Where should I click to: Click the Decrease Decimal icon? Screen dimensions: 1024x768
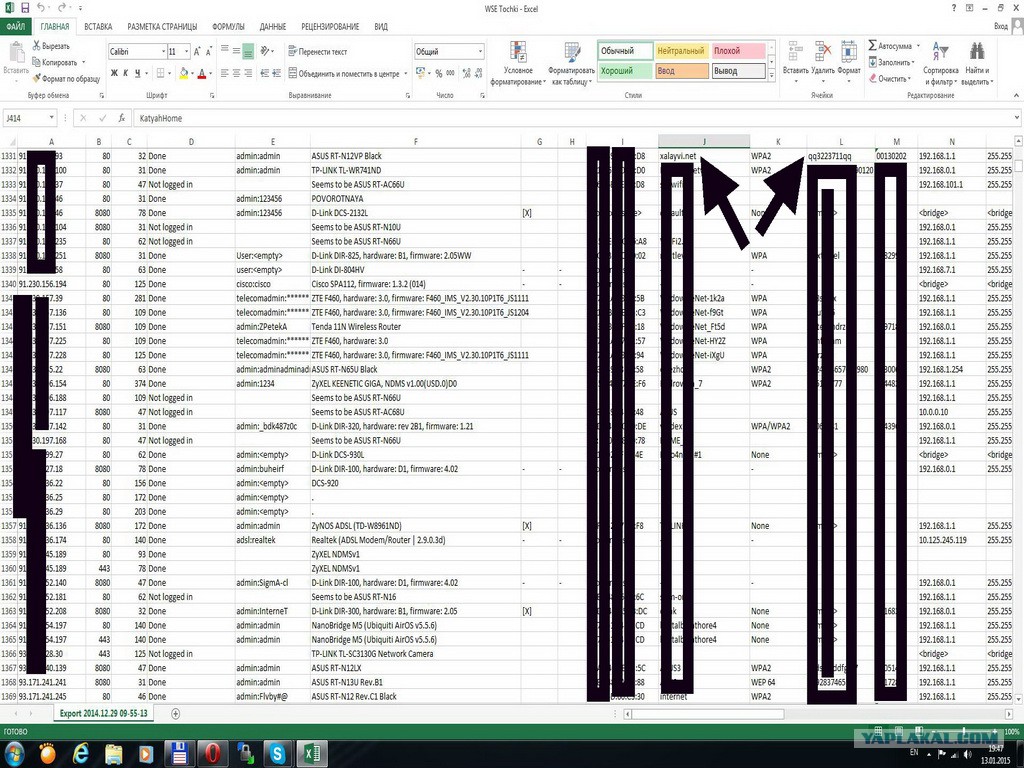(x=479, y=73)
